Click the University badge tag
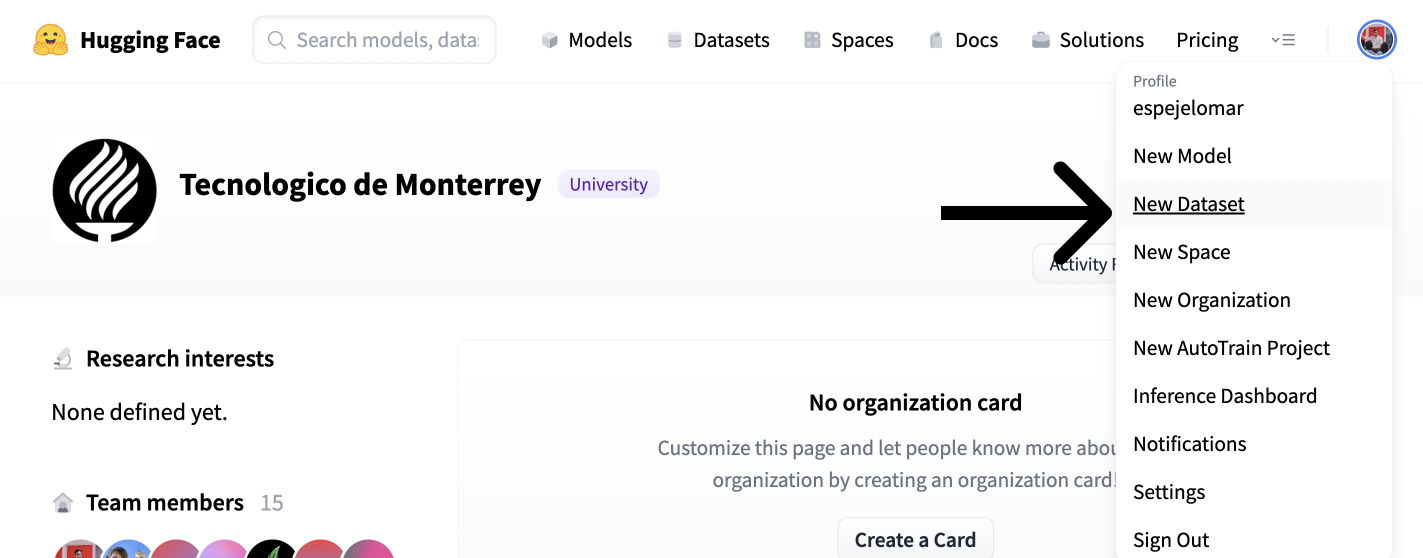This screenshot has height=558, width=1423. point(608,184)
